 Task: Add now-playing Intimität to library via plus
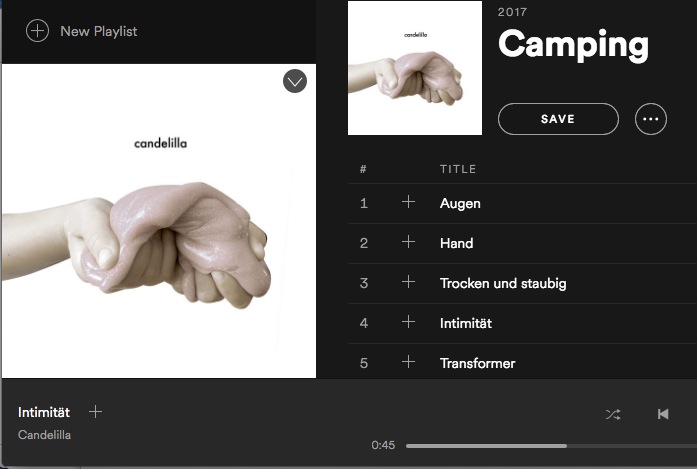tap(95, 412)
